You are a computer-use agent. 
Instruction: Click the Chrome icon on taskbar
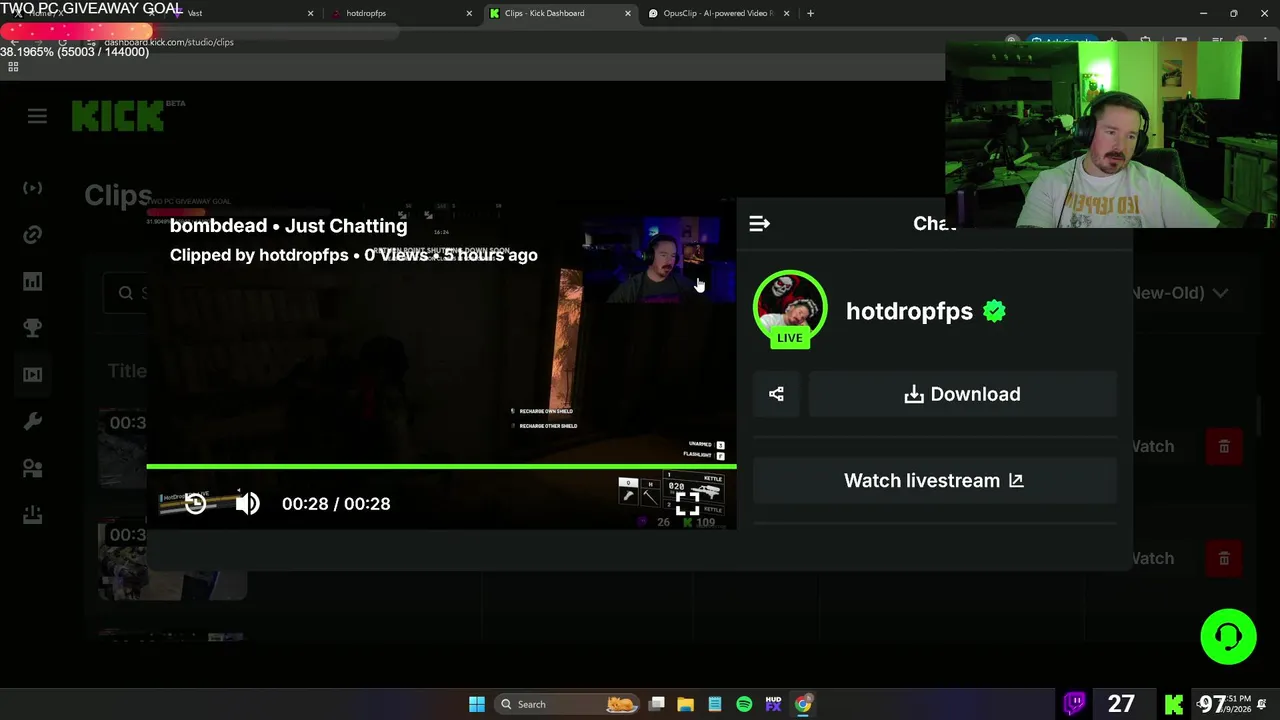[x=803, y=704]
